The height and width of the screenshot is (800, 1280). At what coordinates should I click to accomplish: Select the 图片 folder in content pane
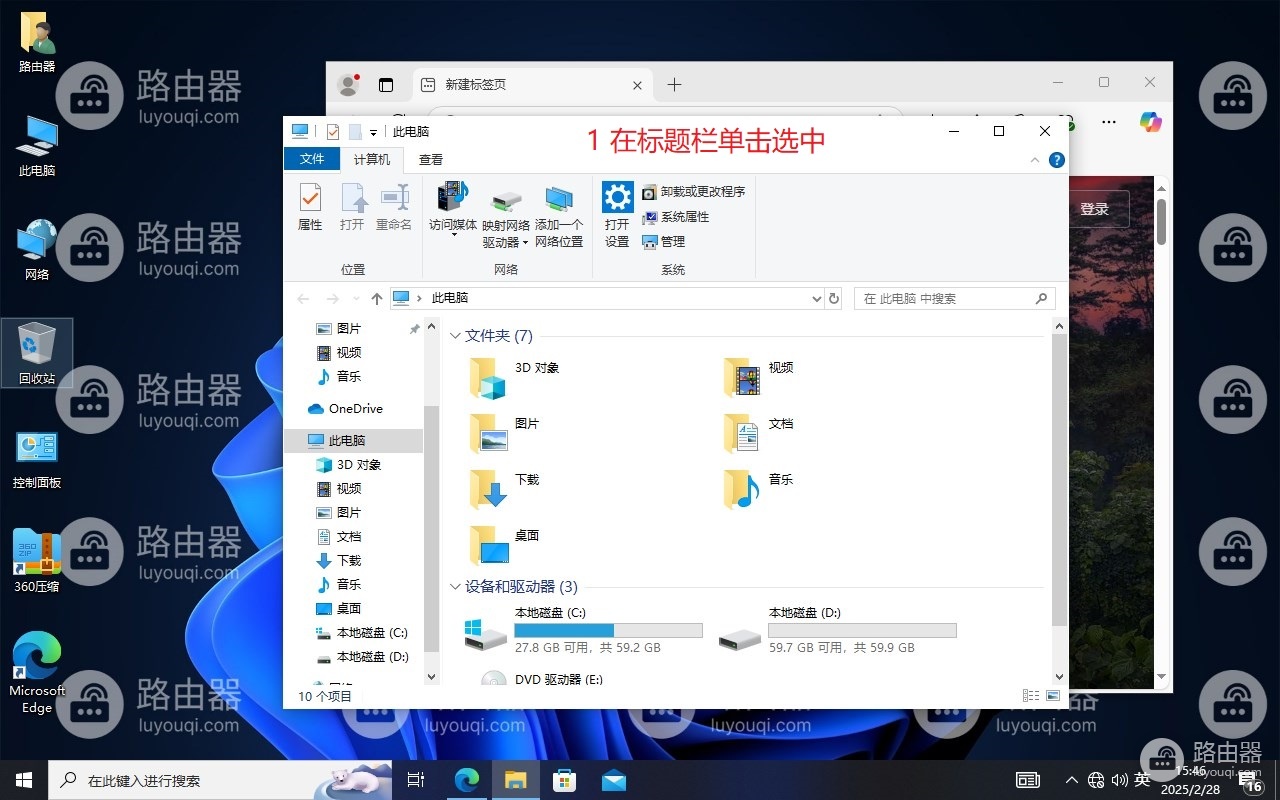click(505, 434)
